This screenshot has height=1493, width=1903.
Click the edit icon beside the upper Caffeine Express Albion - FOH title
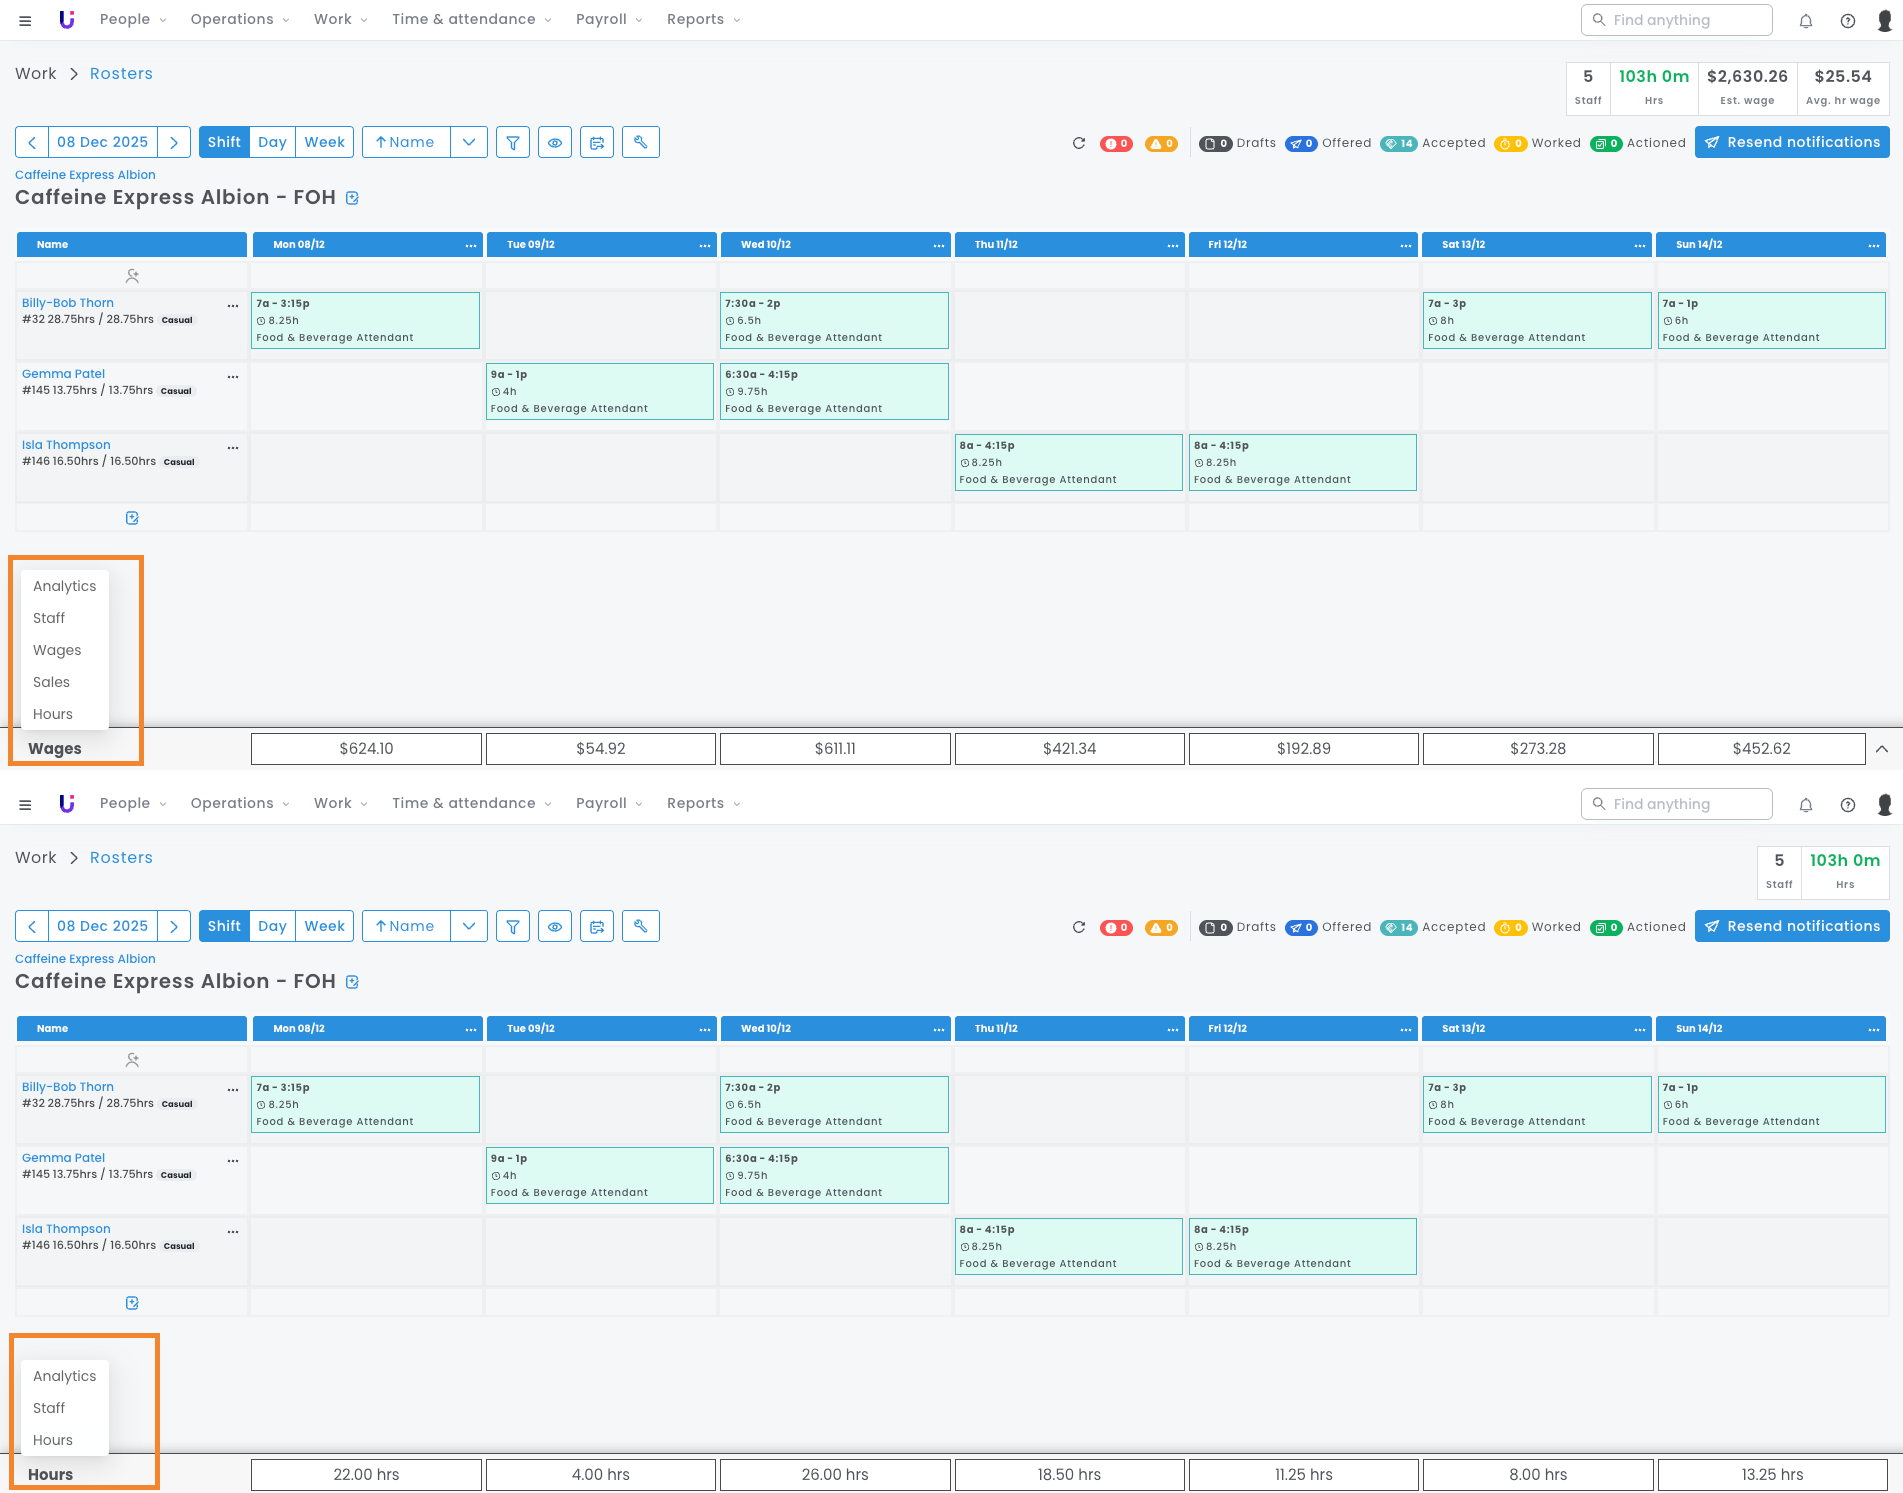click(x=352, y=198)
